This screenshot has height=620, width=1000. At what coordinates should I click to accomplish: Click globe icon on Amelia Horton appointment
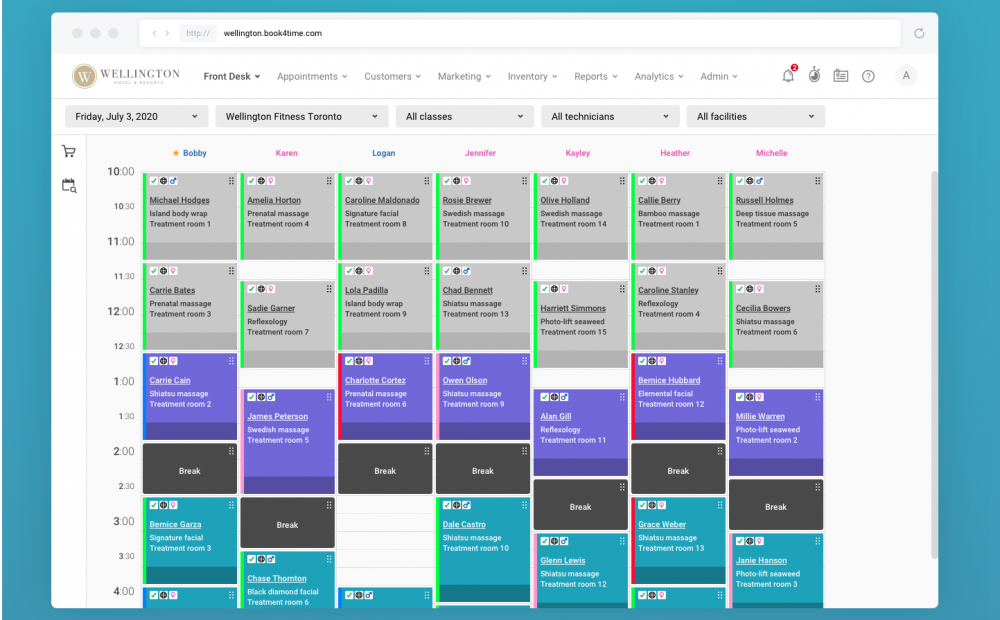(261, 181)
